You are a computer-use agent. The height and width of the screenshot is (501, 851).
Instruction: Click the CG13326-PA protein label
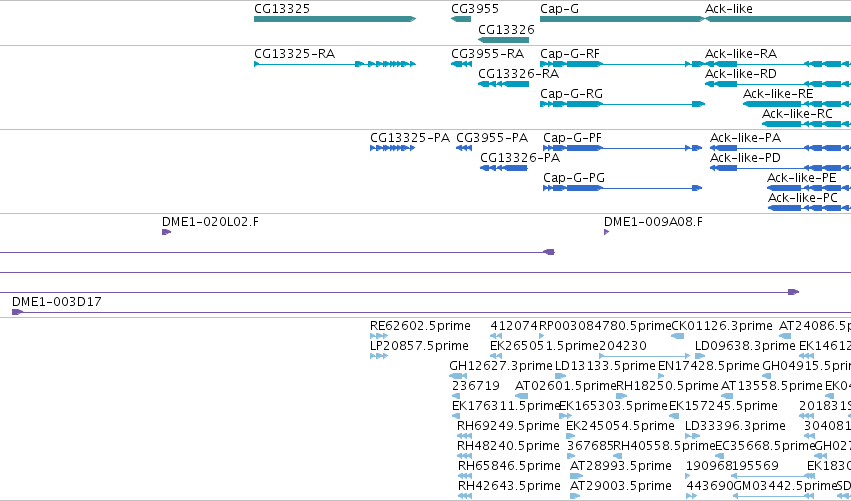click(x=520, y=158)
